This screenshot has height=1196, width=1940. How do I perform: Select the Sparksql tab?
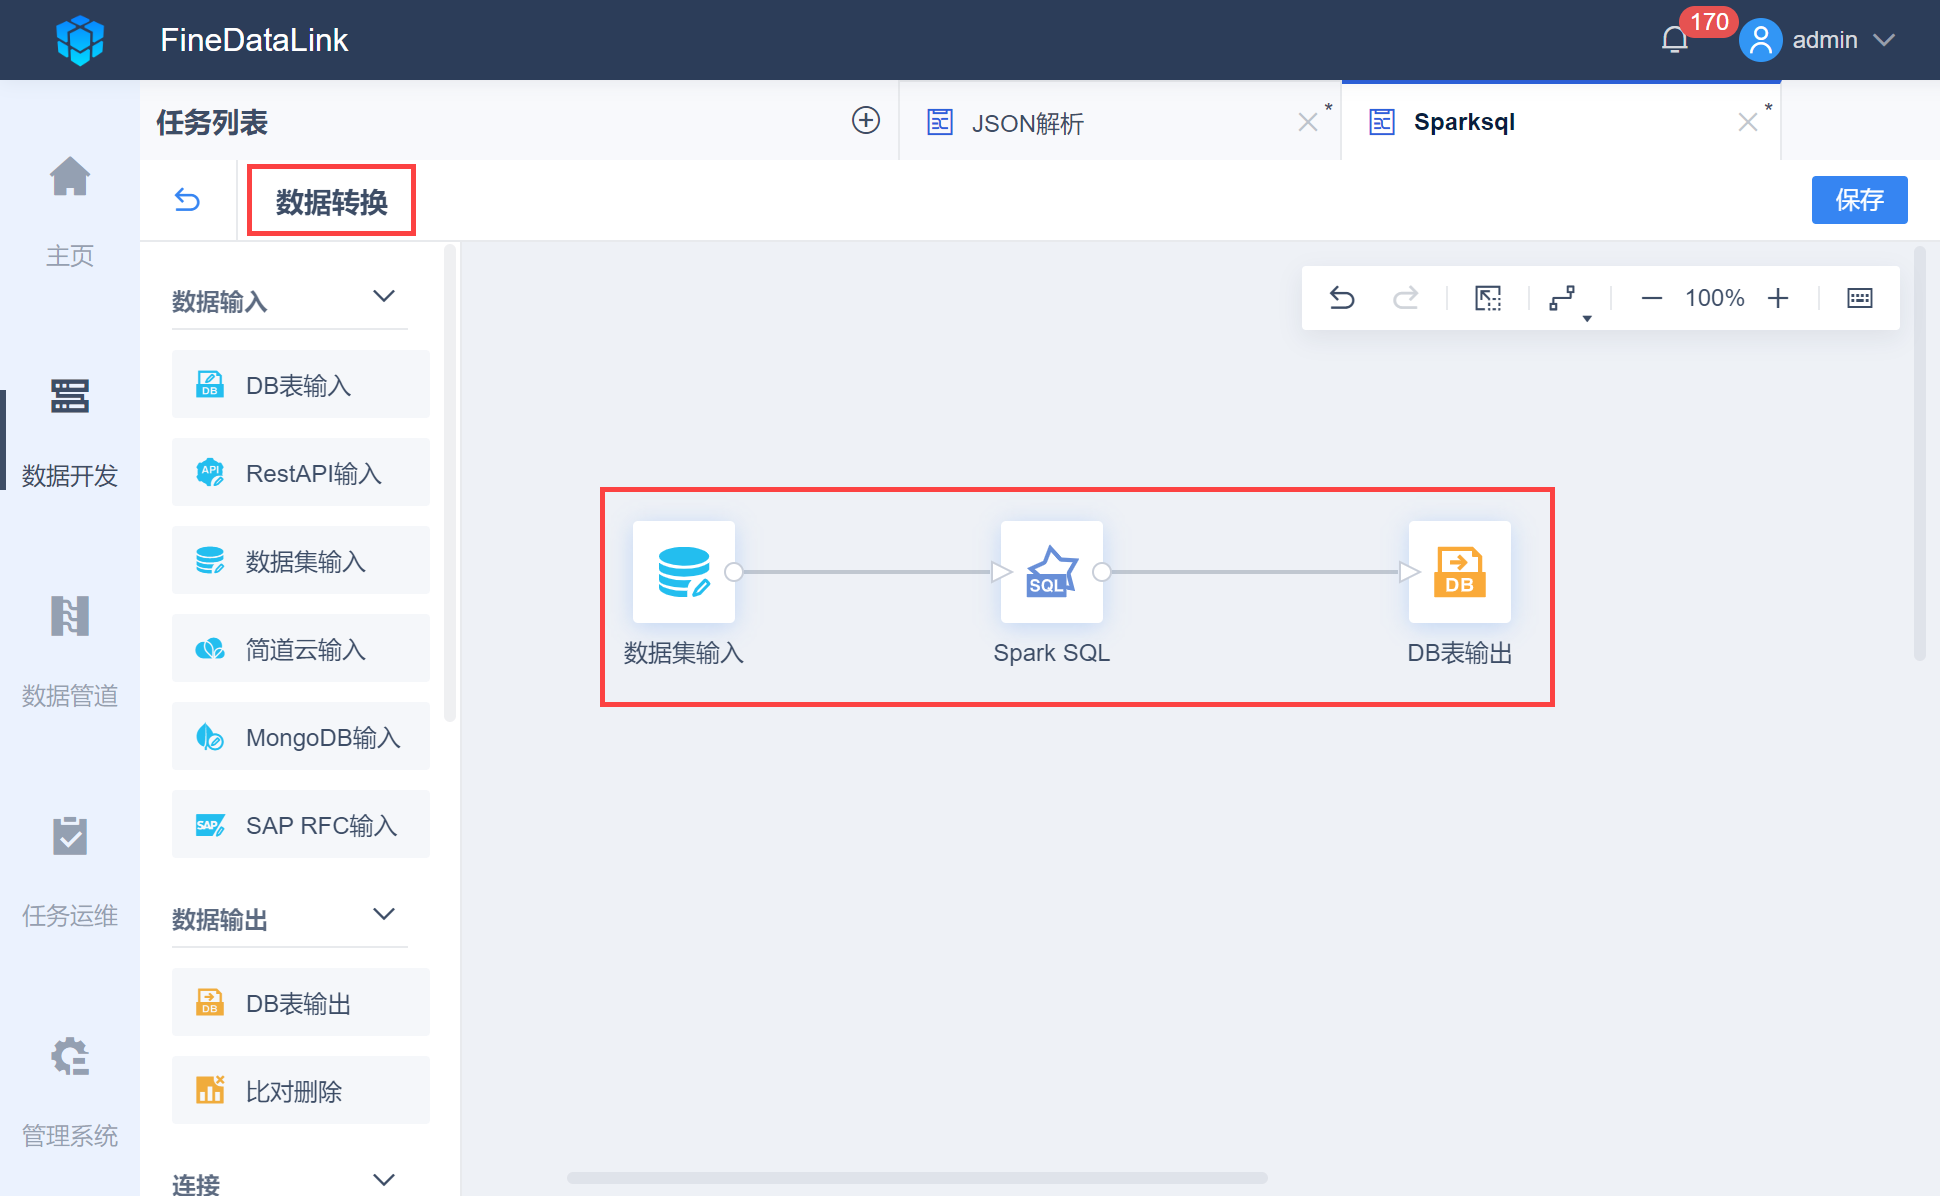point(1464,122)
